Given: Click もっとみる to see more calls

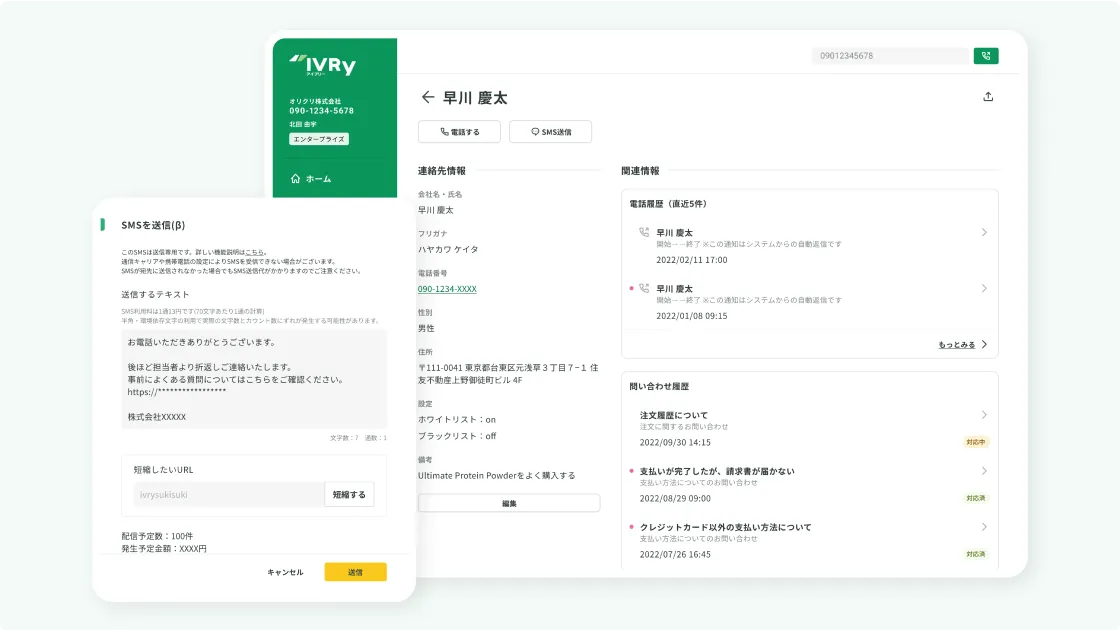Looking at the screenshot, I should pos(962,344).
